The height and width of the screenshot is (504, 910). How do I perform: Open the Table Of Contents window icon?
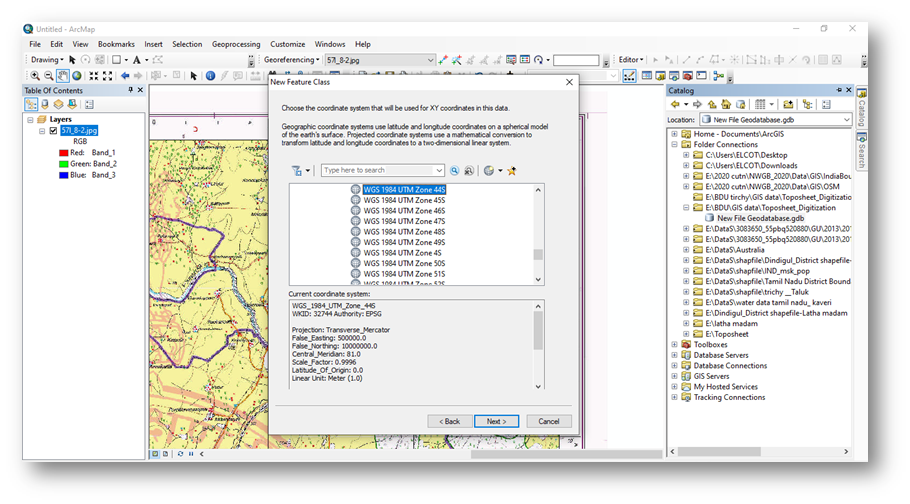647,76
